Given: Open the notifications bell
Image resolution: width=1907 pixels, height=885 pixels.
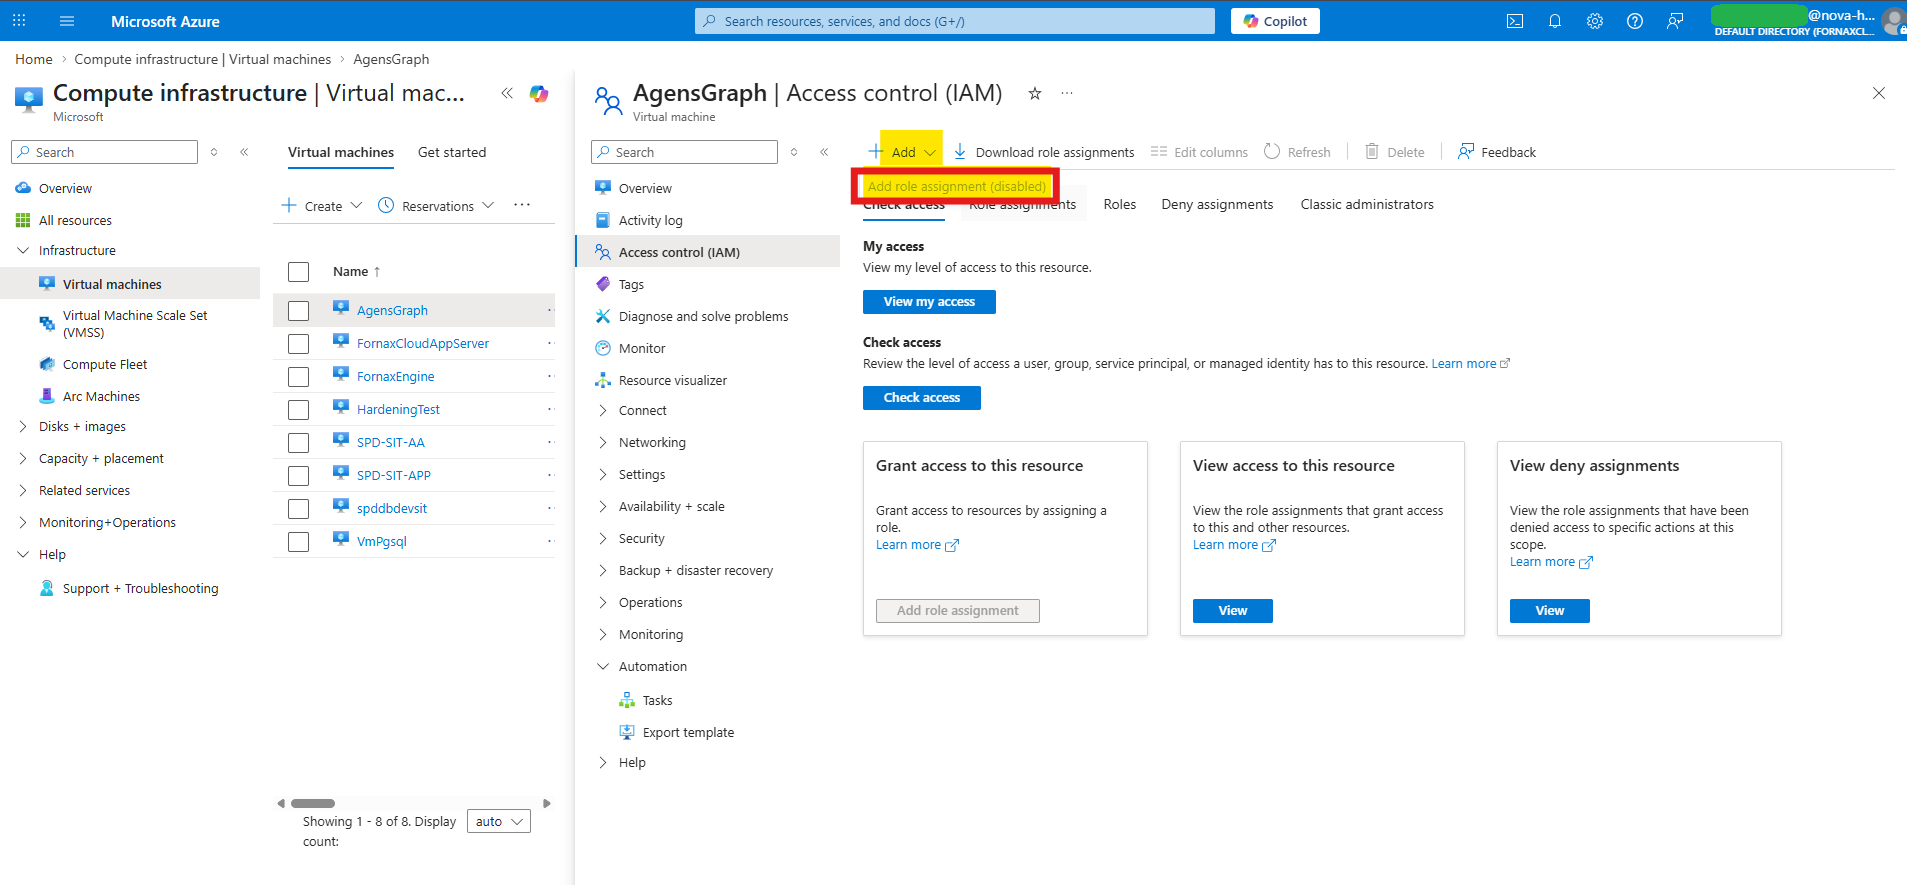Looking at the screenshot, I should point(1555,21).
